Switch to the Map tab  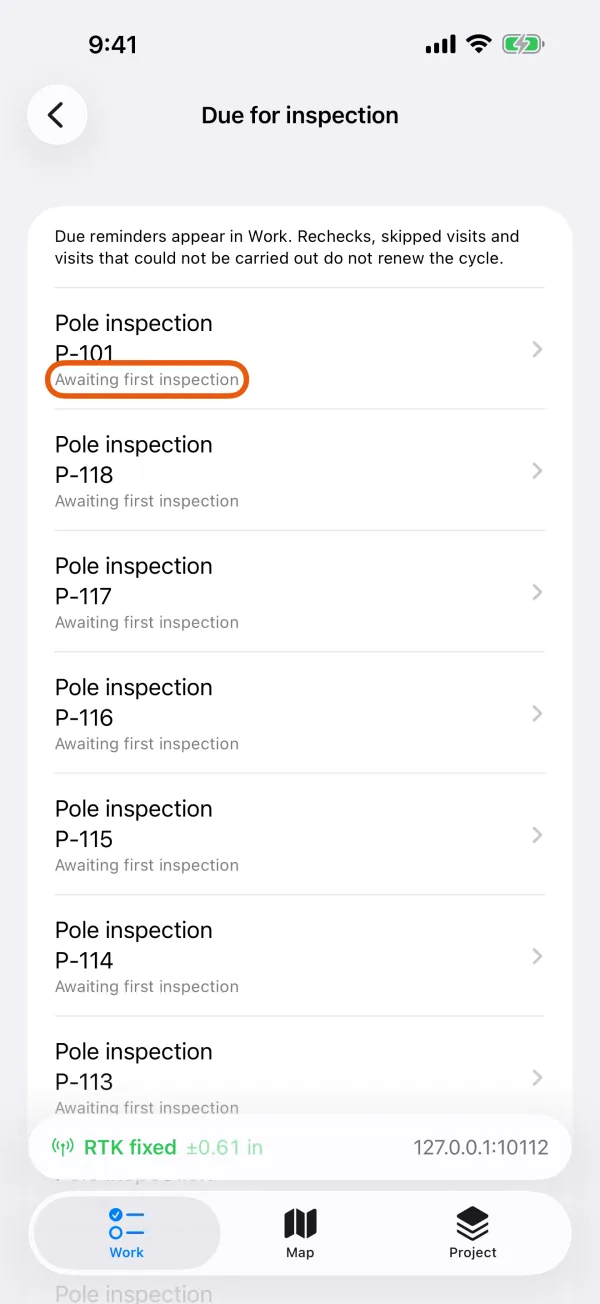point(300,1234)
